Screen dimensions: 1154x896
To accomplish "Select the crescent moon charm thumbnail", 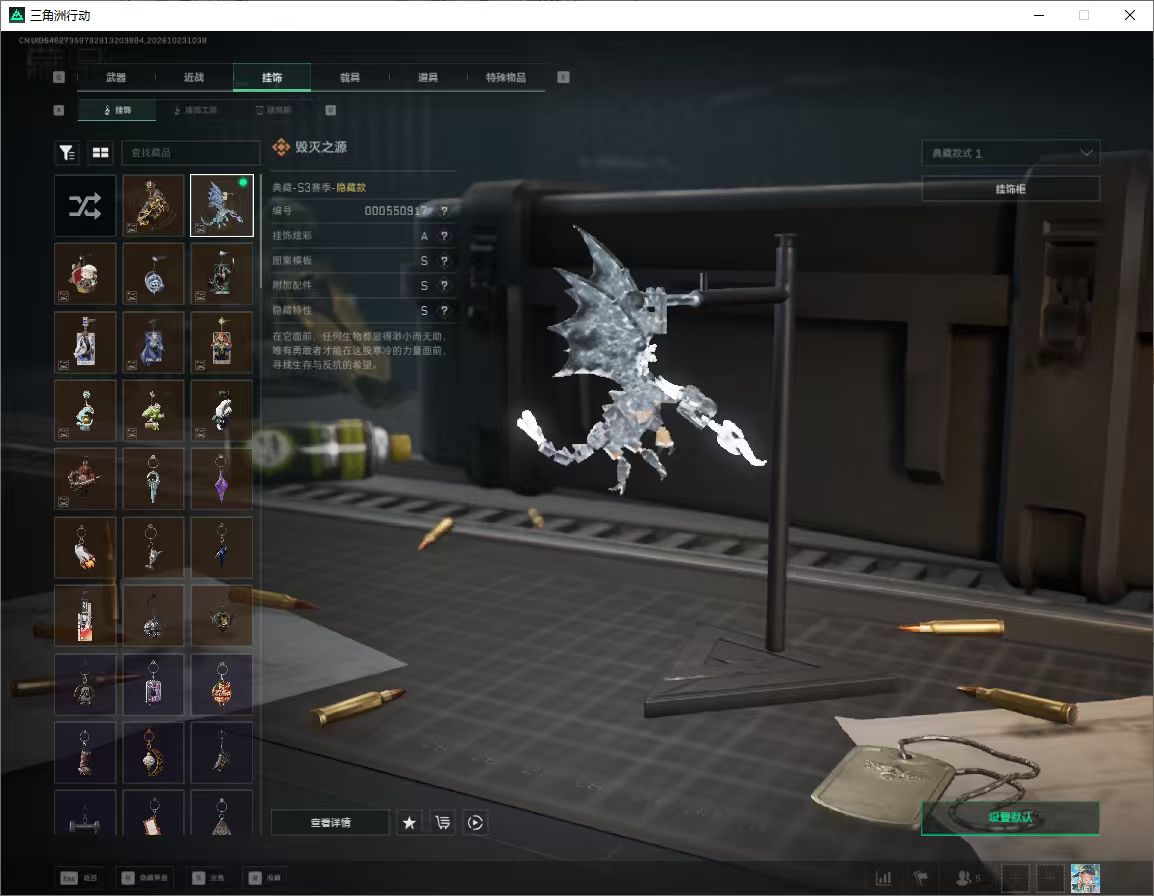I will click(153, 752).
